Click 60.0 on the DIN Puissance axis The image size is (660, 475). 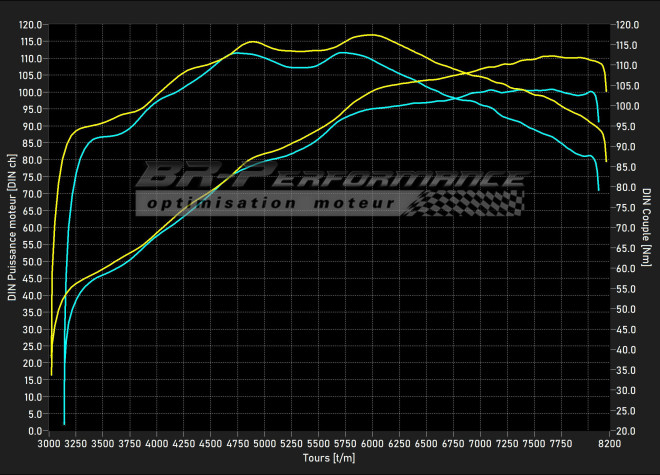[33, 228]
